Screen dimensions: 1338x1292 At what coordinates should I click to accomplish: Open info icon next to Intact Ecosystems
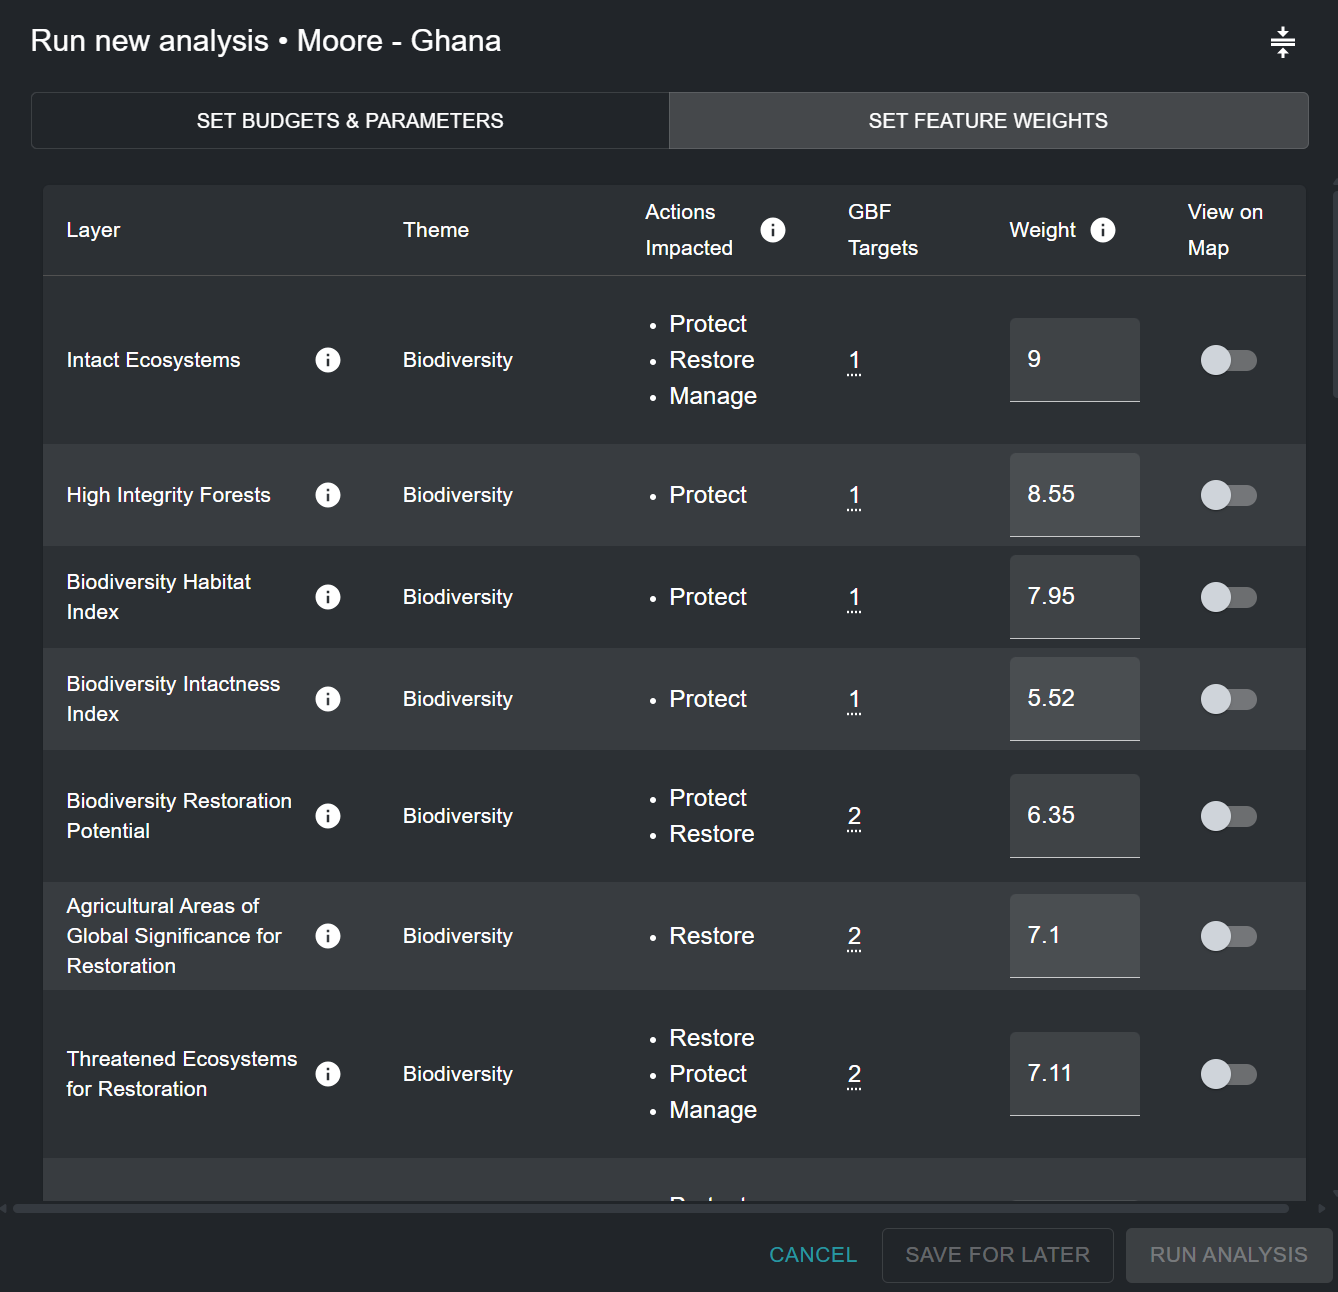(x=328, y=360)
